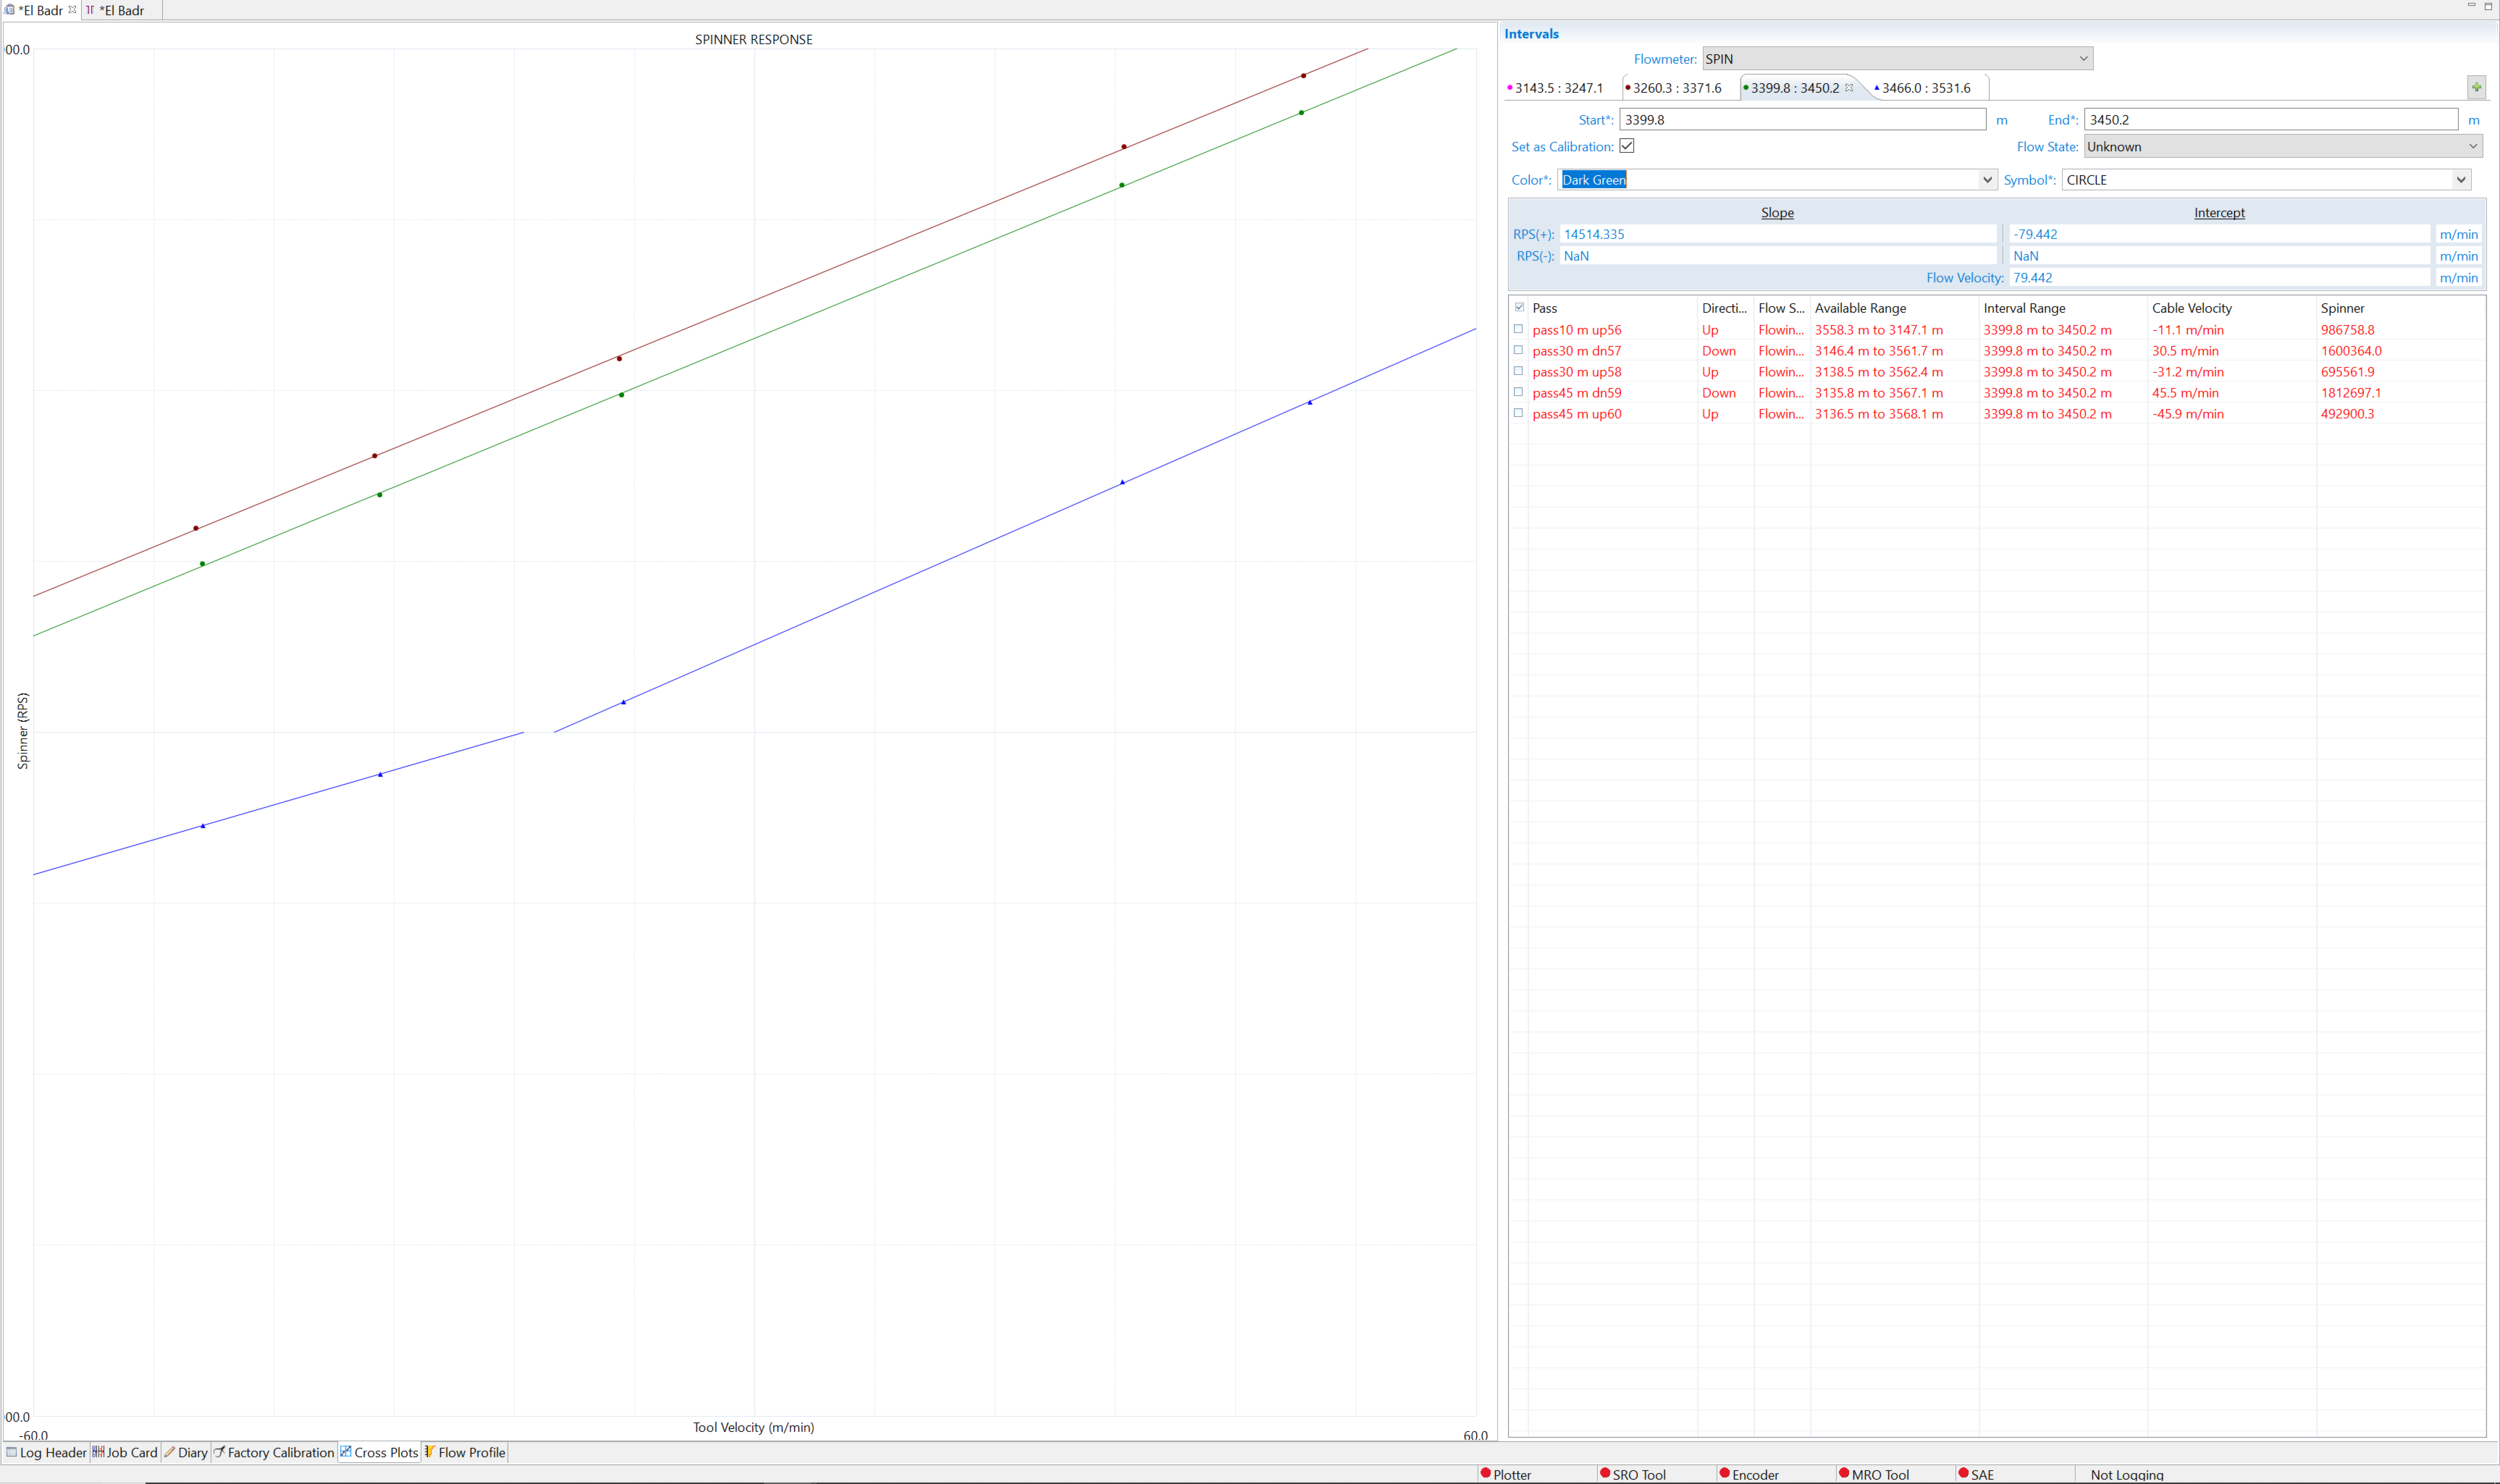Check the pass10 m up56 row checkbox
The height and width of the screenshot is (1484, 2500).
1518,329
